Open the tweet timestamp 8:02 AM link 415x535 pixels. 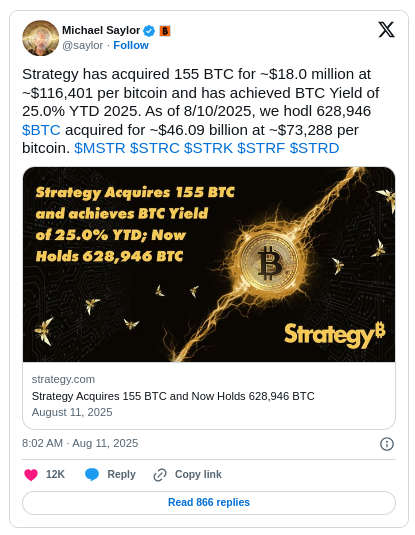(80, 443)
